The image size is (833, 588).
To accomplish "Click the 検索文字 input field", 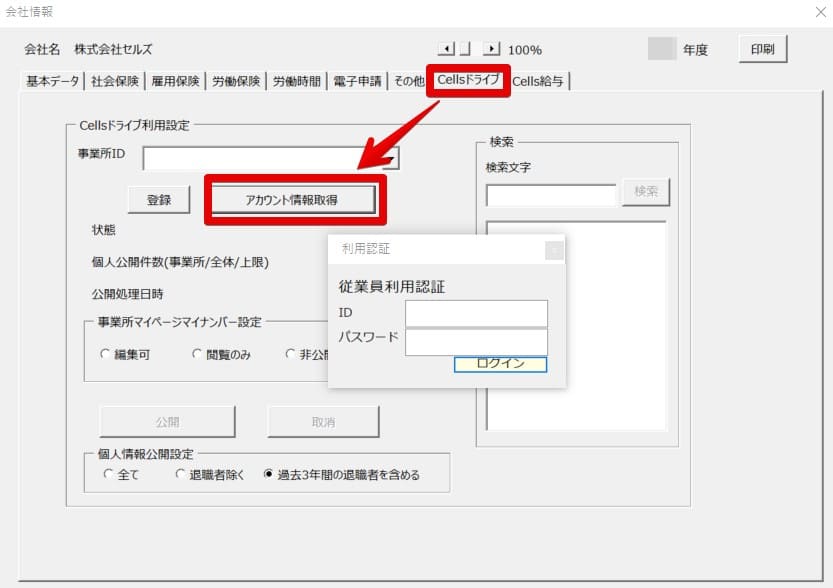I will point(551,195).
